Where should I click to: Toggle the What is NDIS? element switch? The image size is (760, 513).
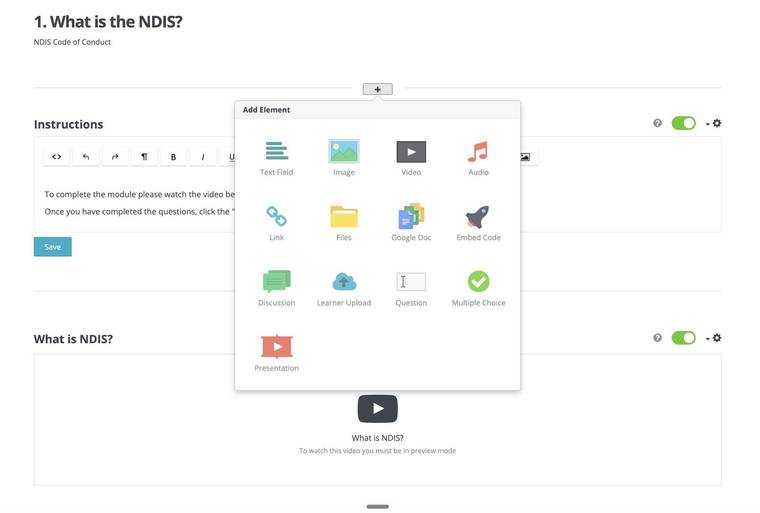(x=683, y=337)
